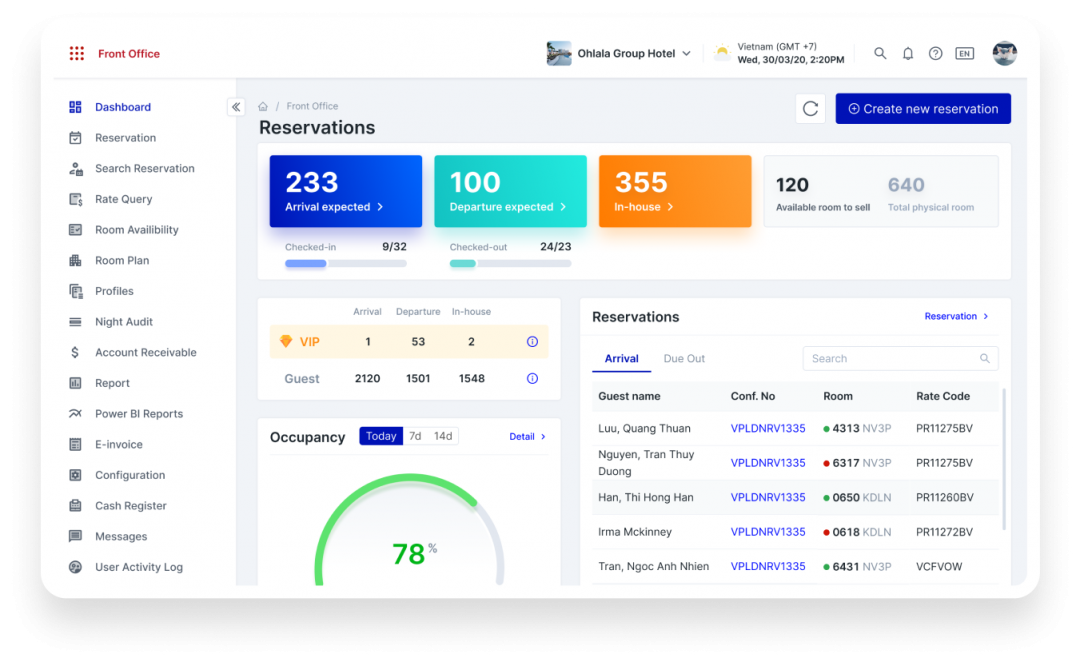Viewport: 1080px width, 662px height.
Task: Switch occupancy view to Today
Action: (x=381, y=436)
